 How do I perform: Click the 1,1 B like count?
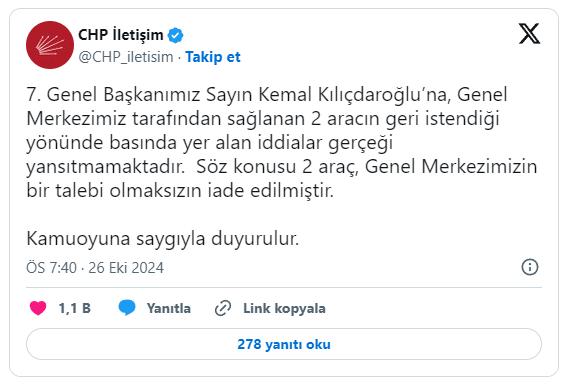point(74,308)
